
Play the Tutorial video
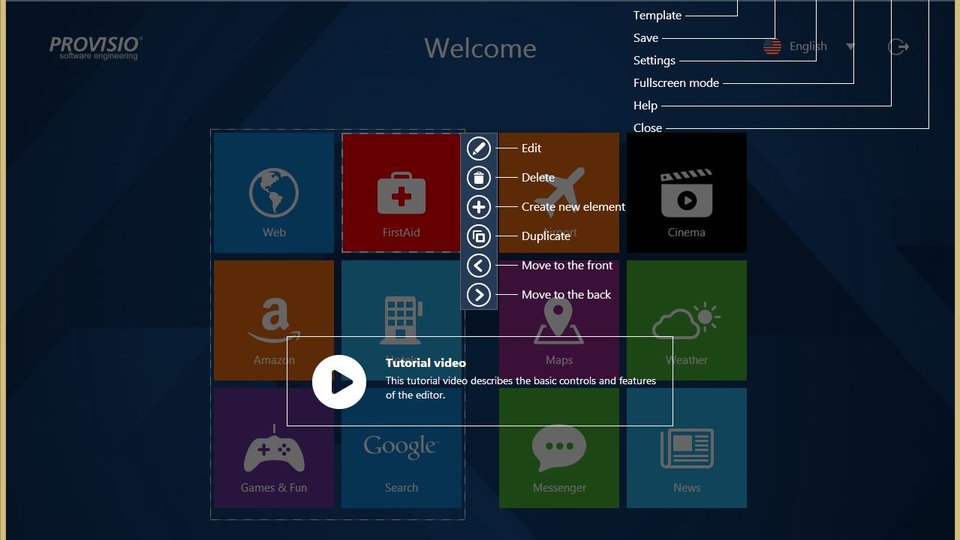click(339, 382)
